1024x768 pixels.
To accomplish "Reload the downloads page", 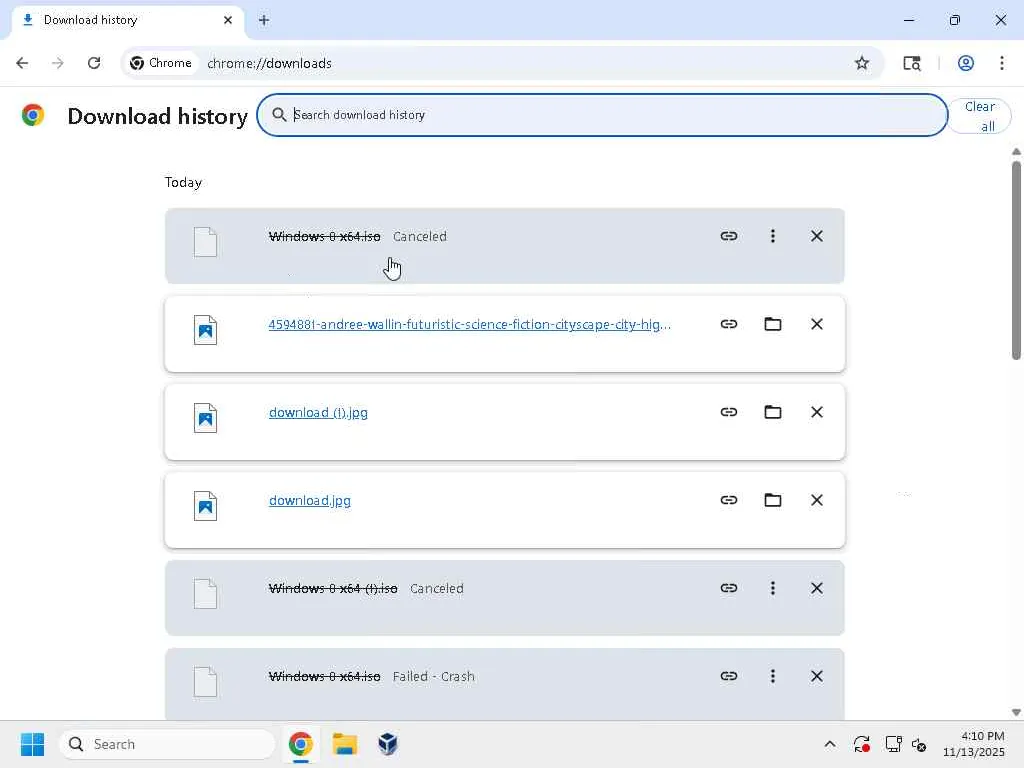I will click(x=94, y=63).
